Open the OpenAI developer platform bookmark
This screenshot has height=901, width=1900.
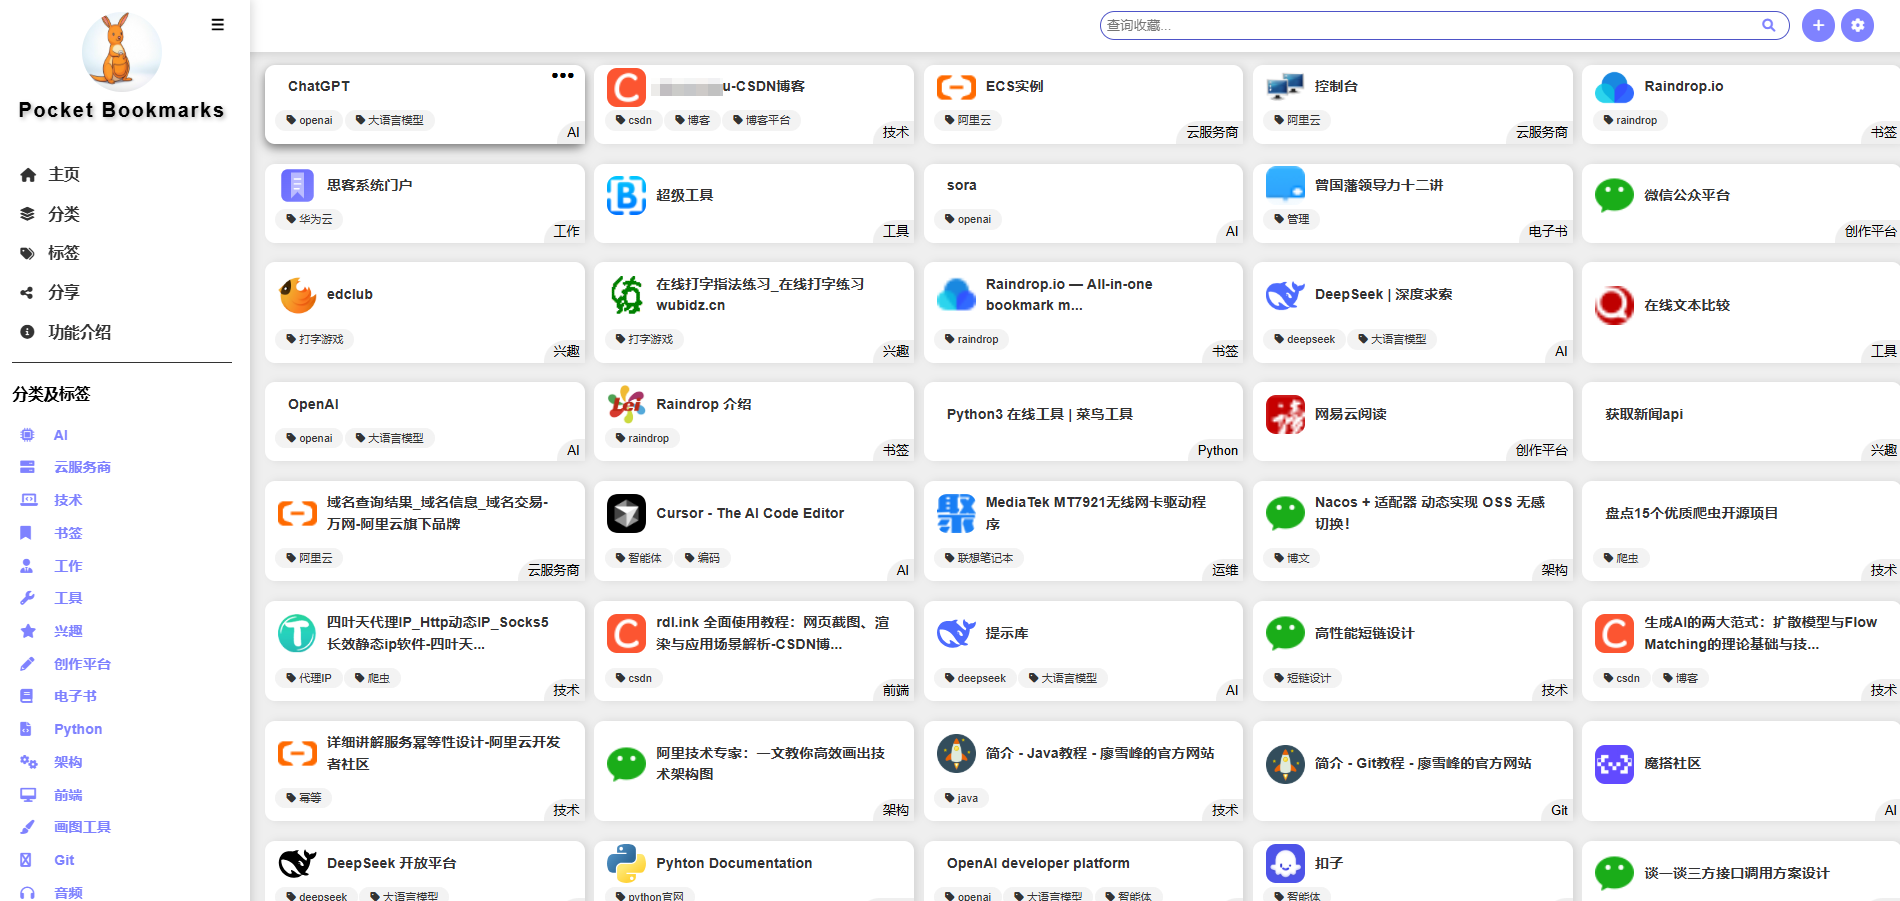click(1038, 863)
